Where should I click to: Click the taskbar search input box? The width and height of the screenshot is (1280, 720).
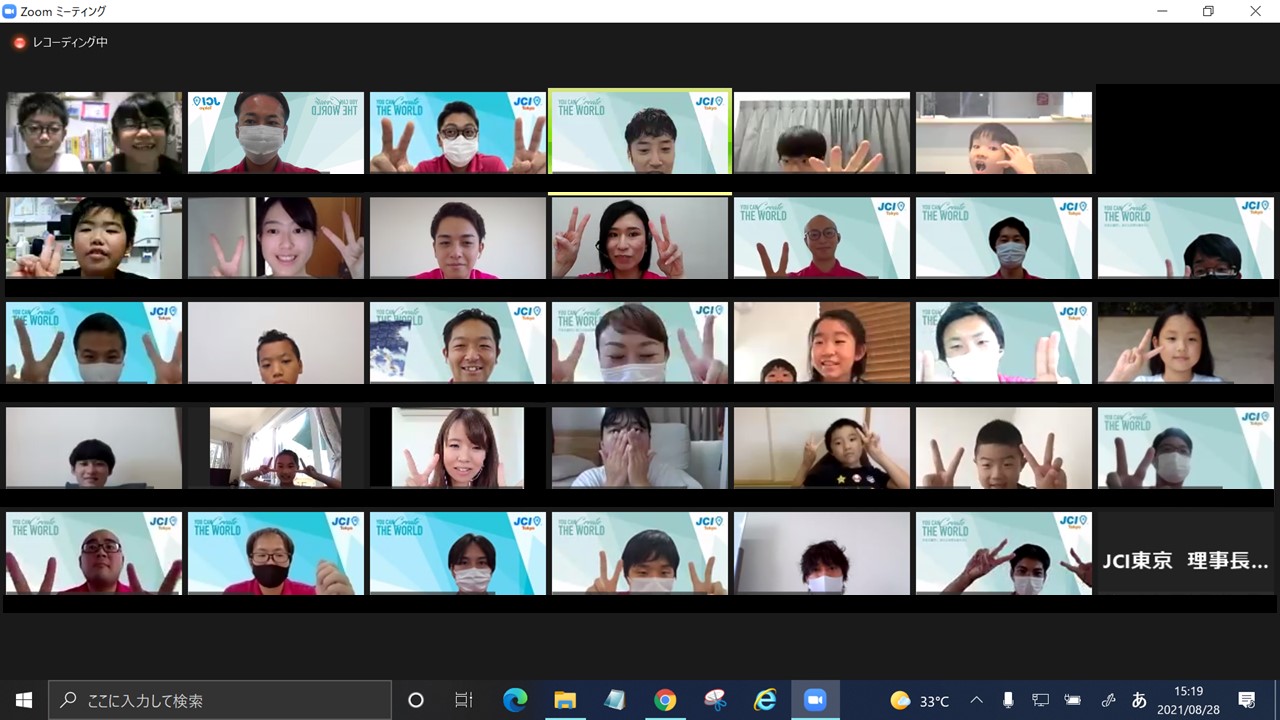(x=220, y=700)
